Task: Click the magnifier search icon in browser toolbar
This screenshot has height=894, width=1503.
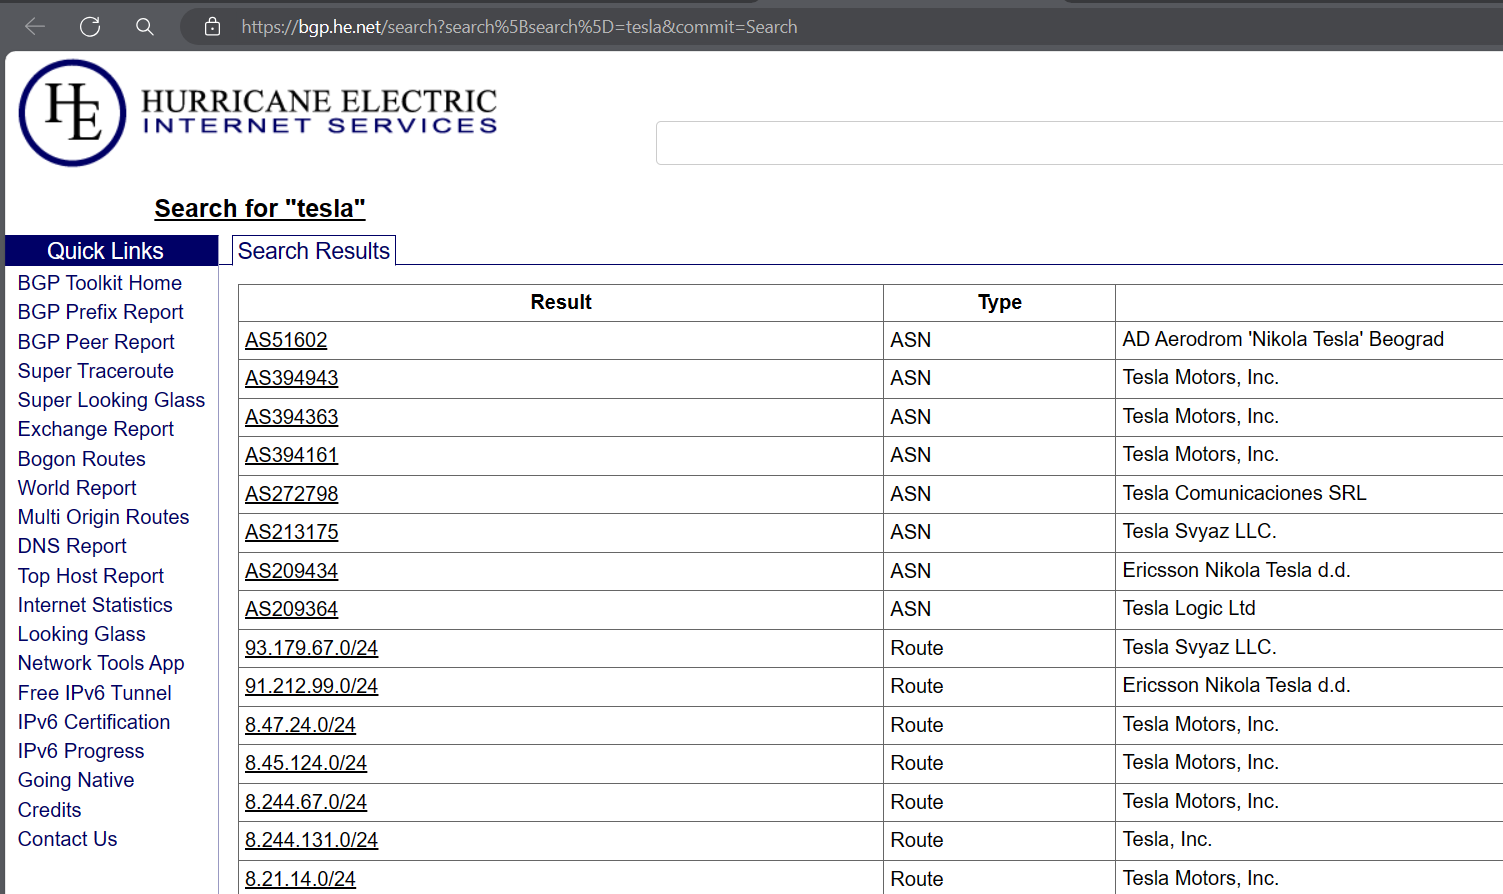Action: tap(145, 27)
